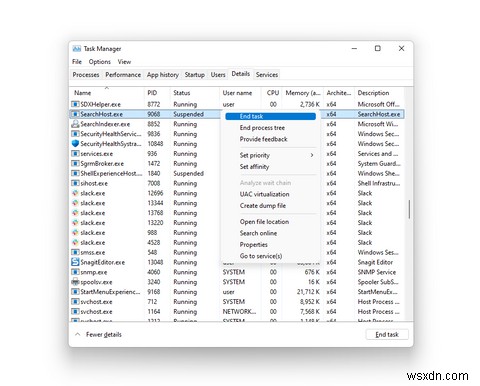Click the Slack icon for PID 13768
This screenshot has width=480, height=386.
(75, 213)
